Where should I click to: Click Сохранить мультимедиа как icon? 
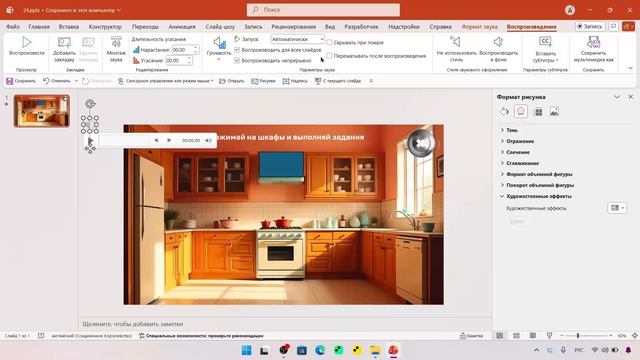point(593,42)
